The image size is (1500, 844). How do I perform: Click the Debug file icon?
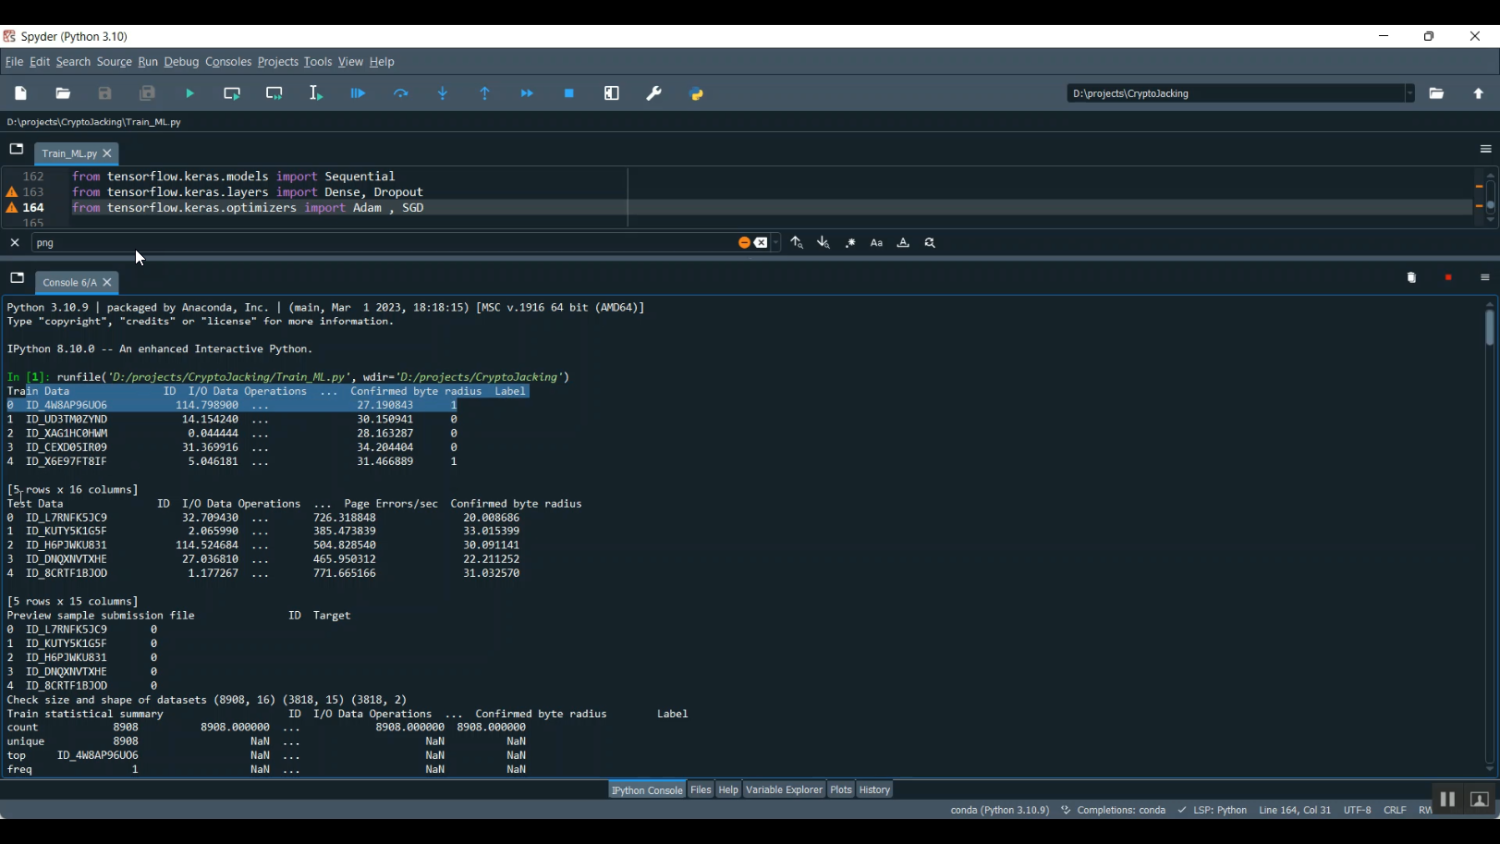click(358, 94)
